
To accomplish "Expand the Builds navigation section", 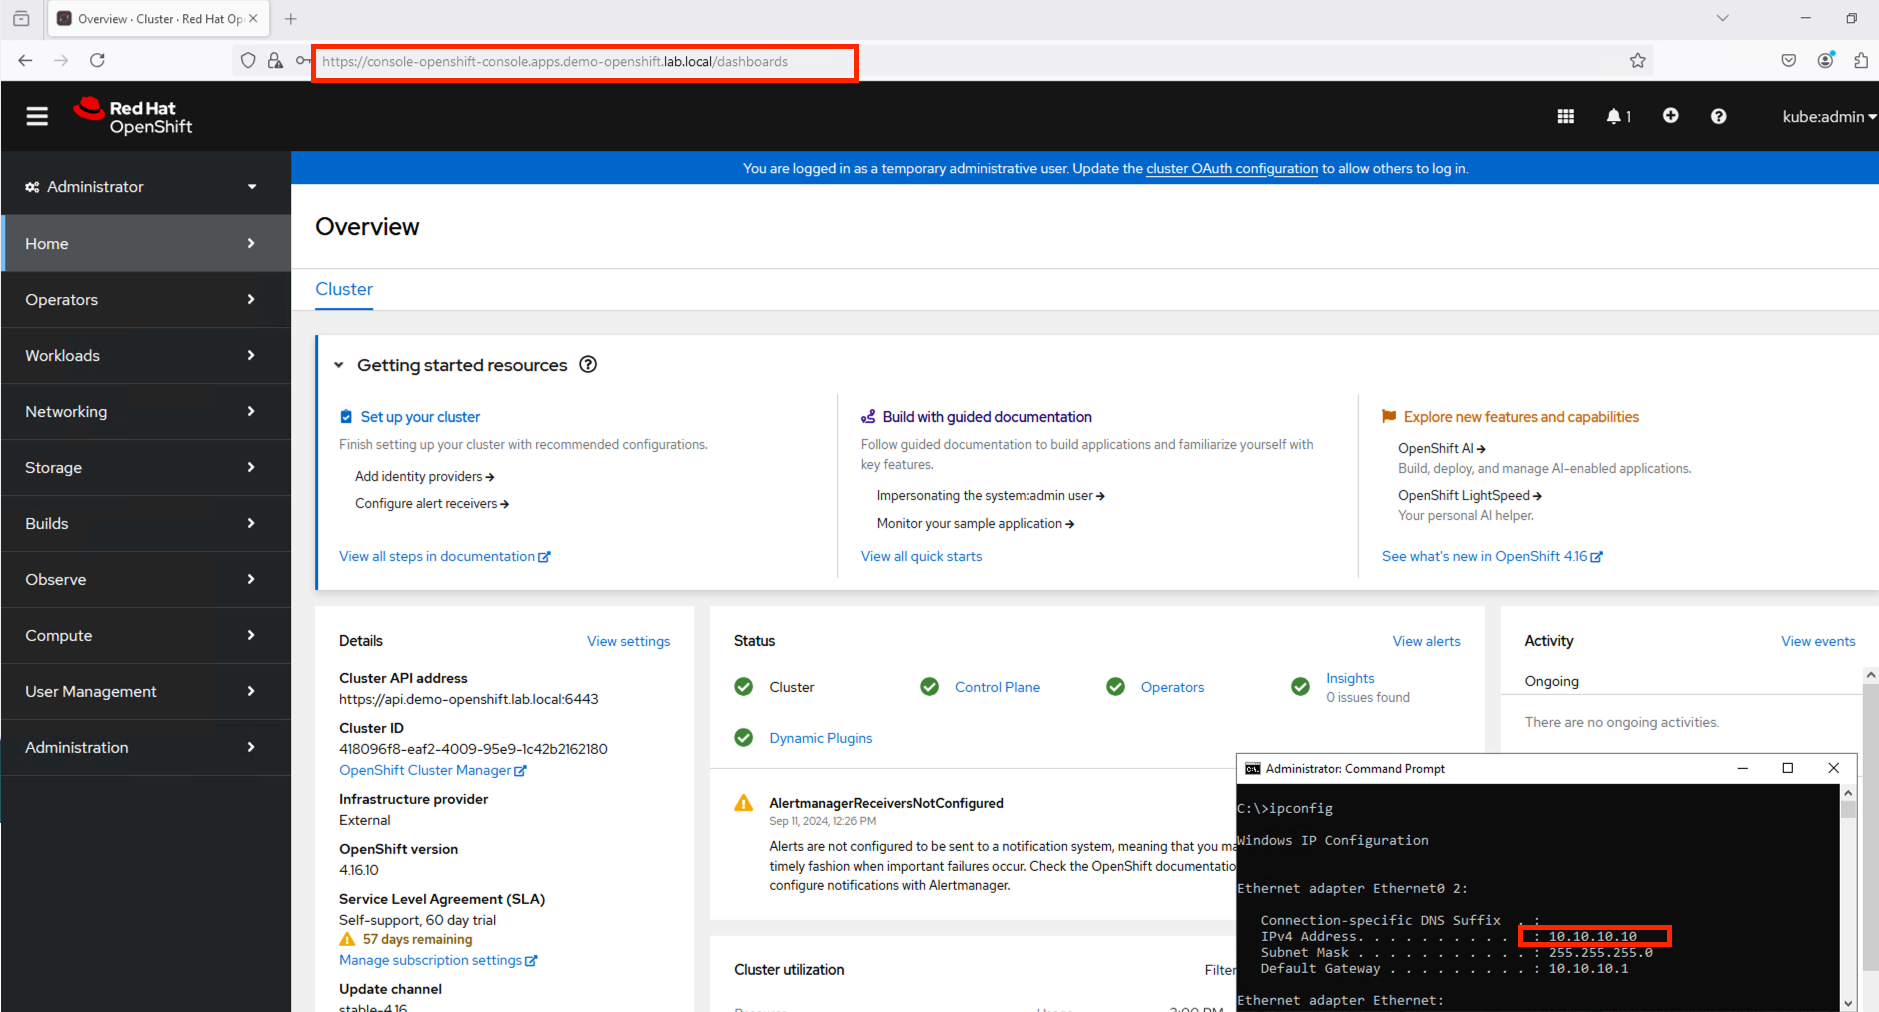I will [146, 523].
